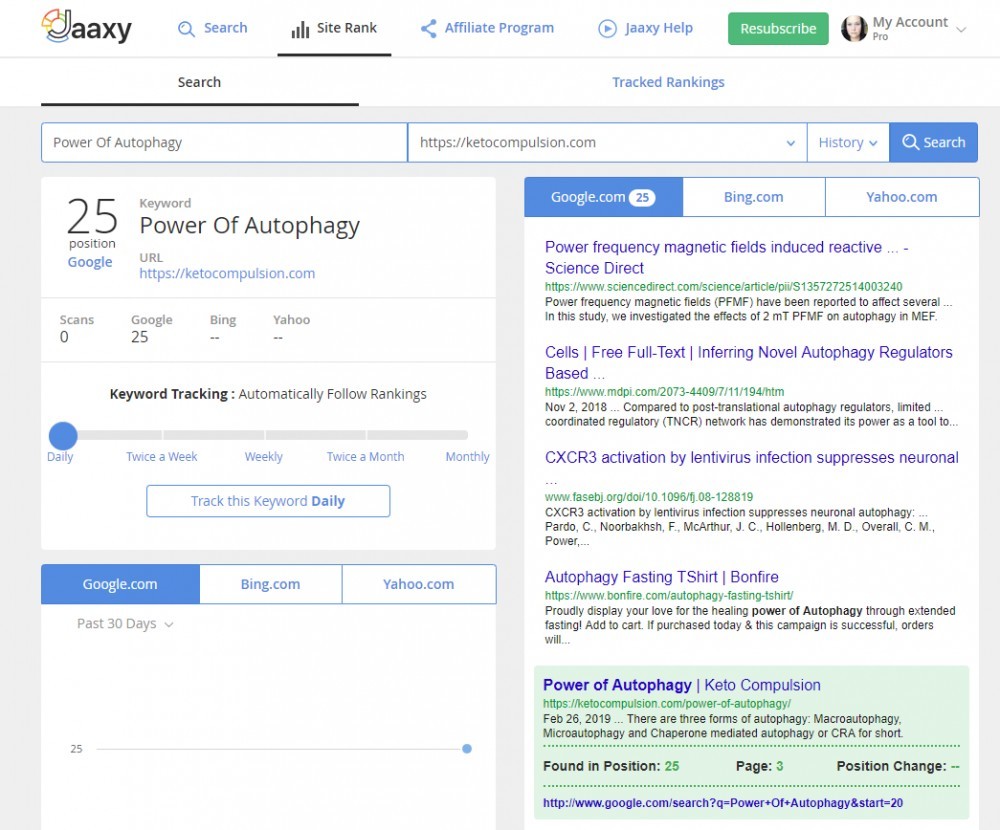Click the Page: 3 text
This screenshot has height=830, width=1000.
(760, 766)
